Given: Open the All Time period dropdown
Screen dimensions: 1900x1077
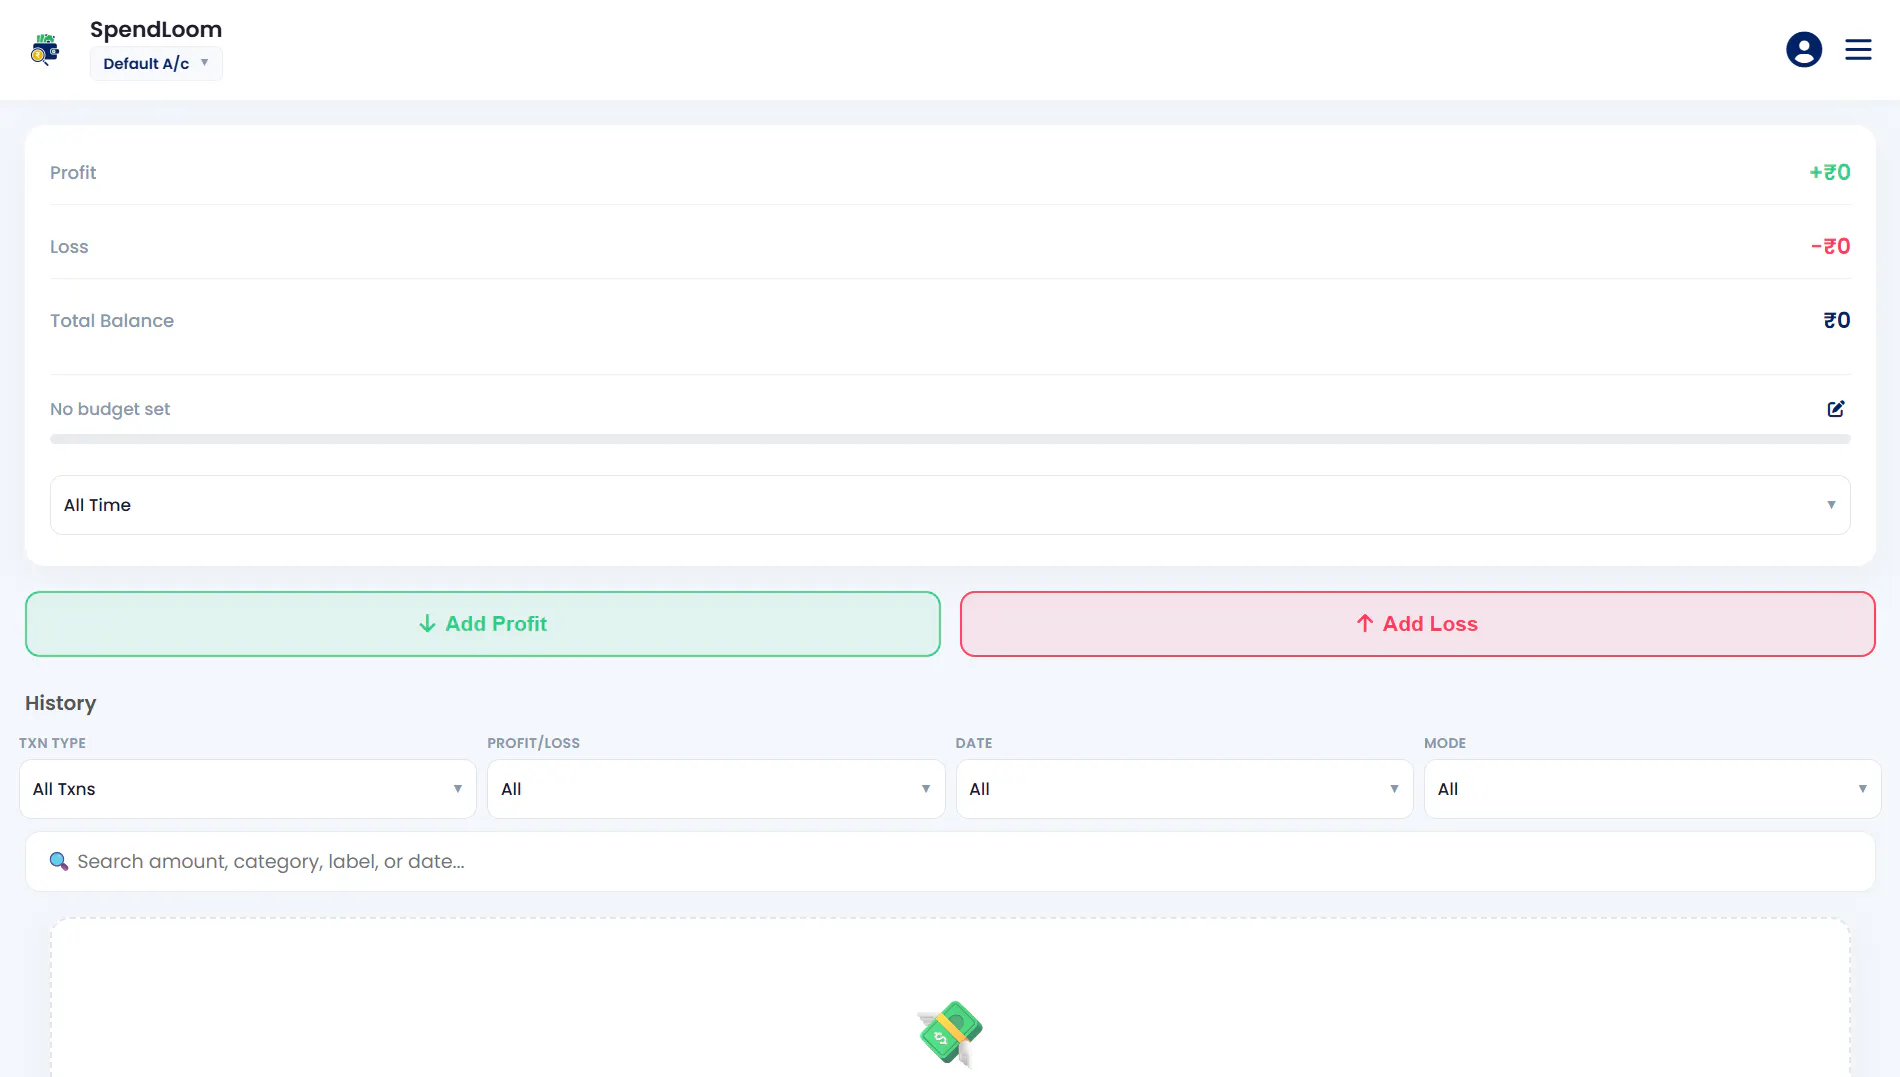Looking at the screenshot, I should tap(950, 505).
